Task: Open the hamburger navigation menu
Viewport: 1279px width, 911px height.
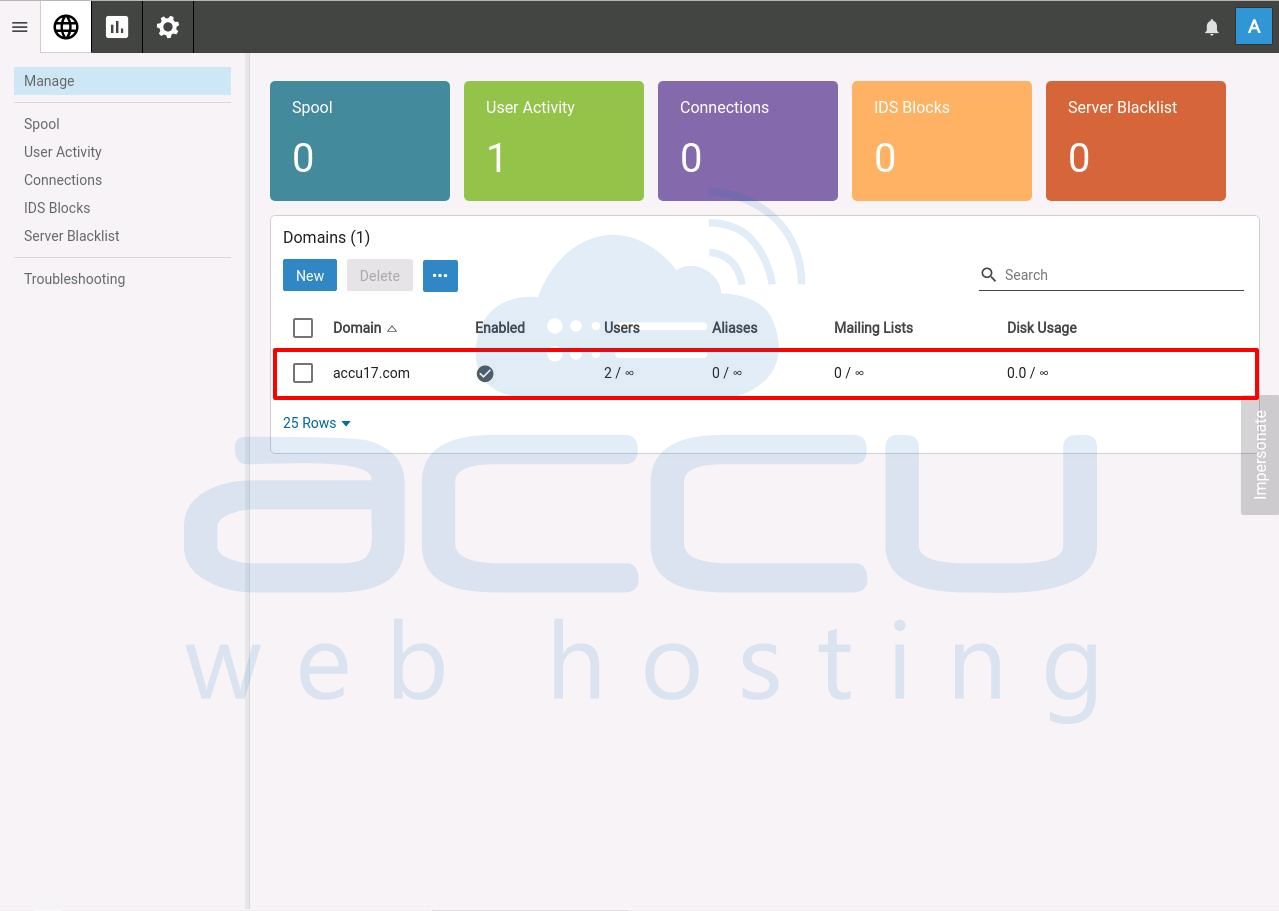Action: [x=20, y=27]
